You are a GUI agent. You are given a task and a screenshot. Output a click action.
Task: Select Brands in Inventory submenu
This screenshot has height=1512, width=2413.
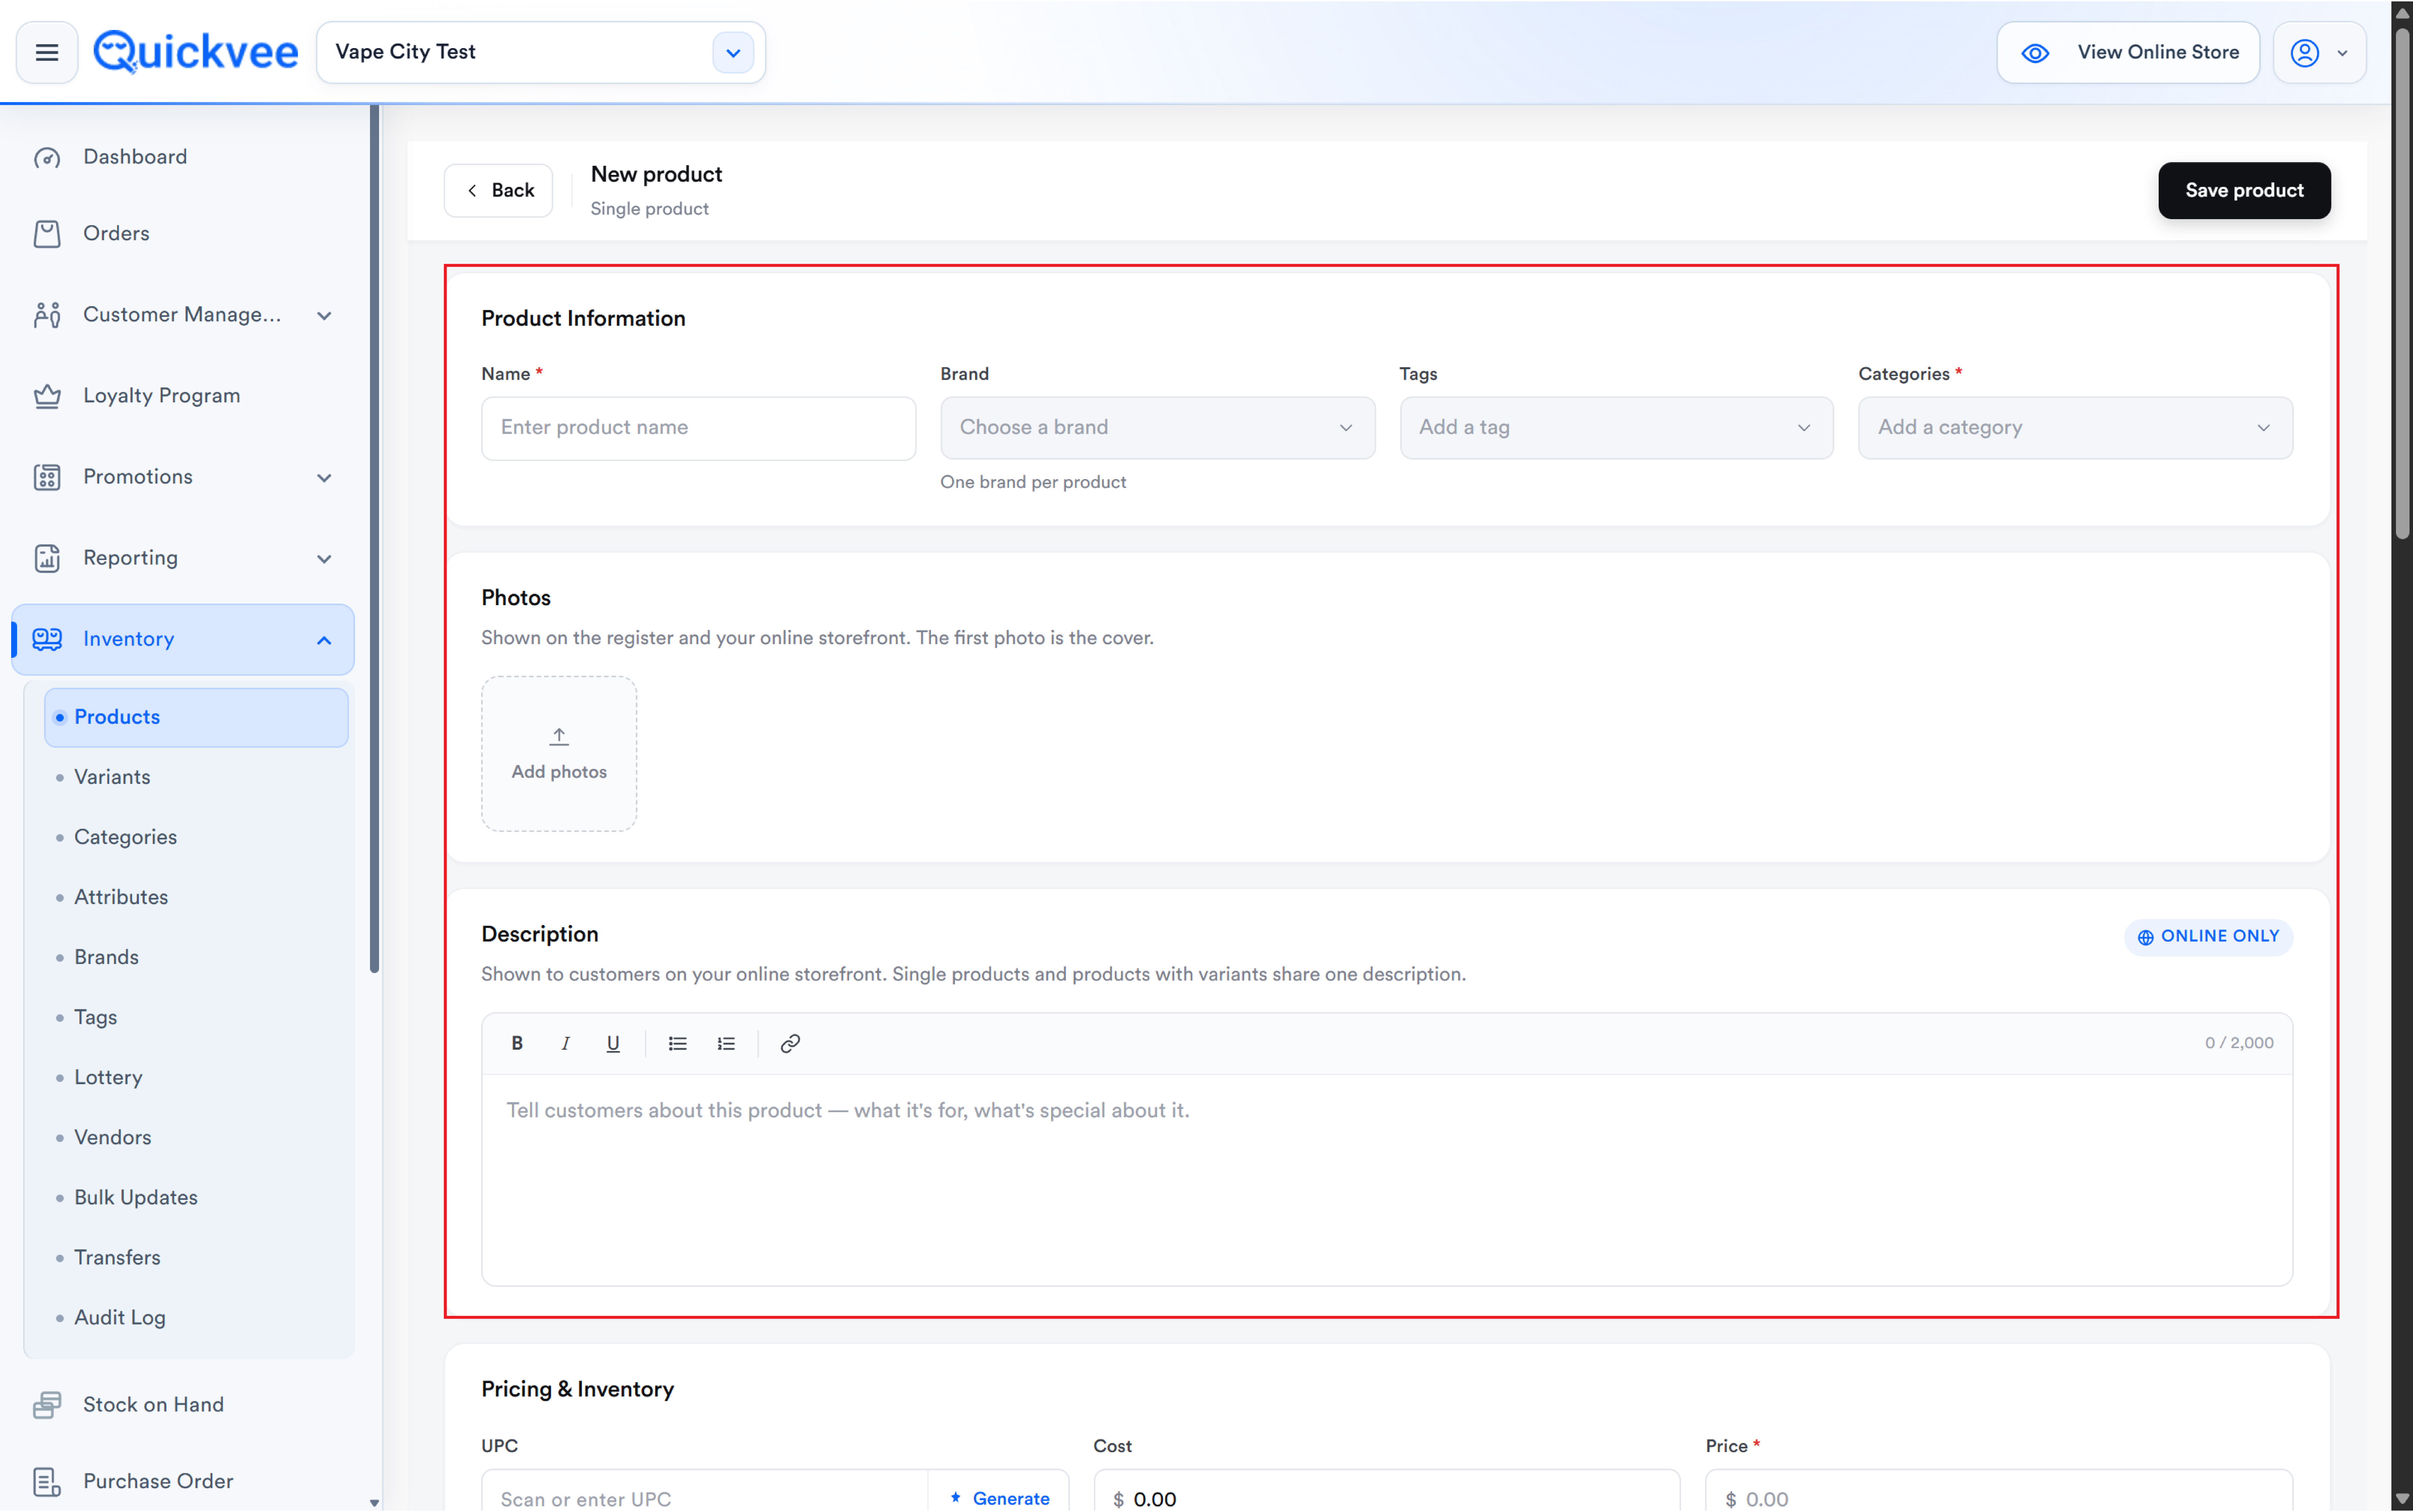coord(196,957)
